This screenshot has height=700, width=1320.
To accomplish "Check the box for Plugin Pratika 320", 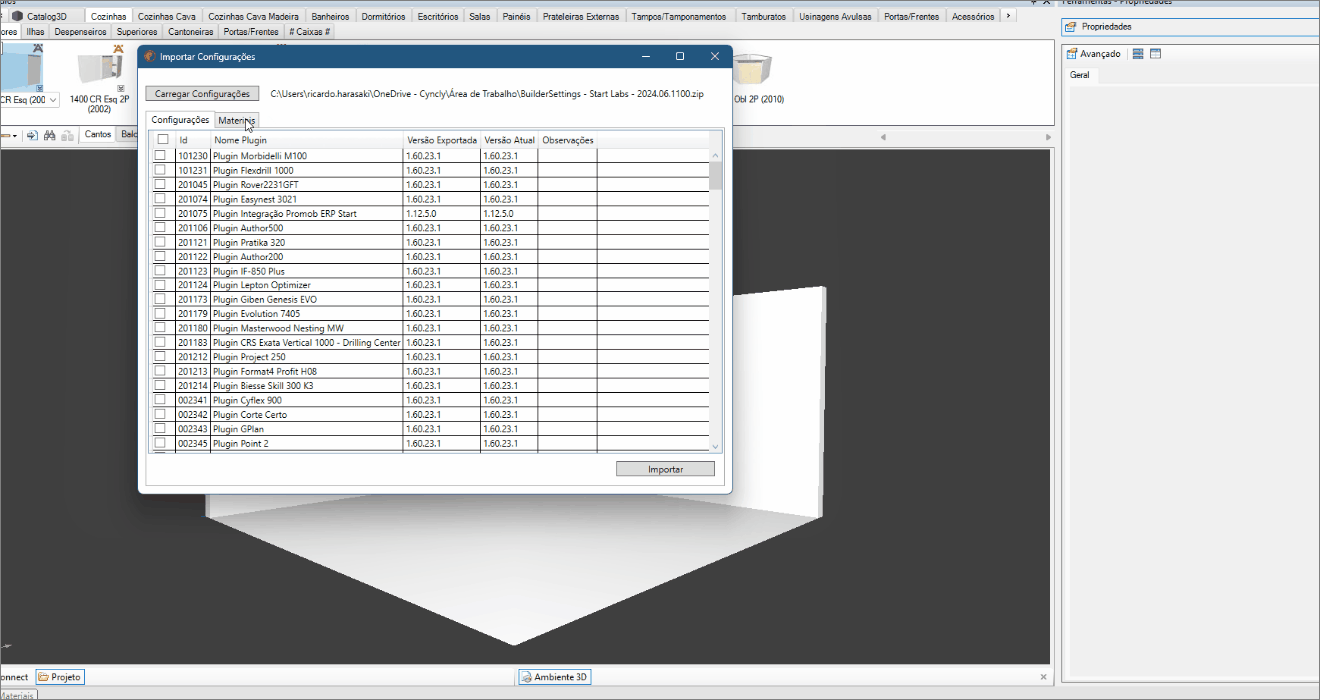I will pos(160,242).
